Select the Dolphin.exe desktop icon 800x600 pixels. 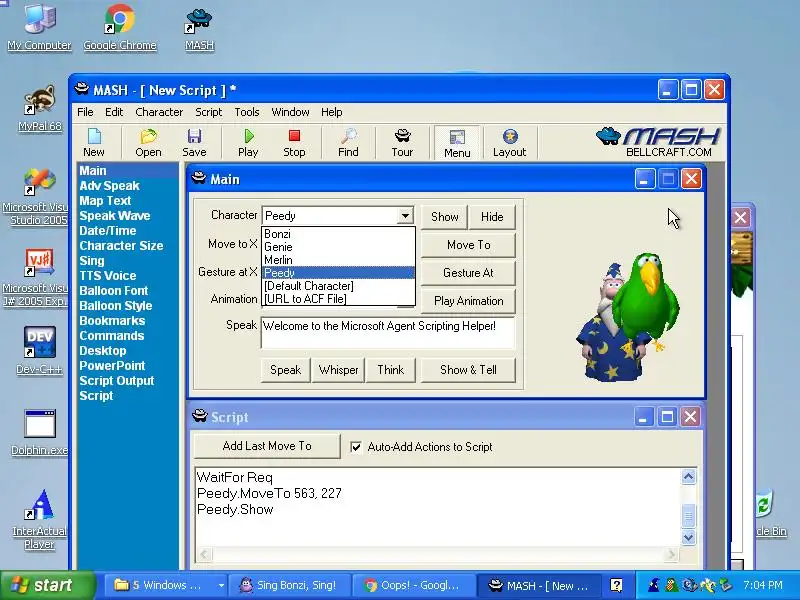(x=39, y=433)
